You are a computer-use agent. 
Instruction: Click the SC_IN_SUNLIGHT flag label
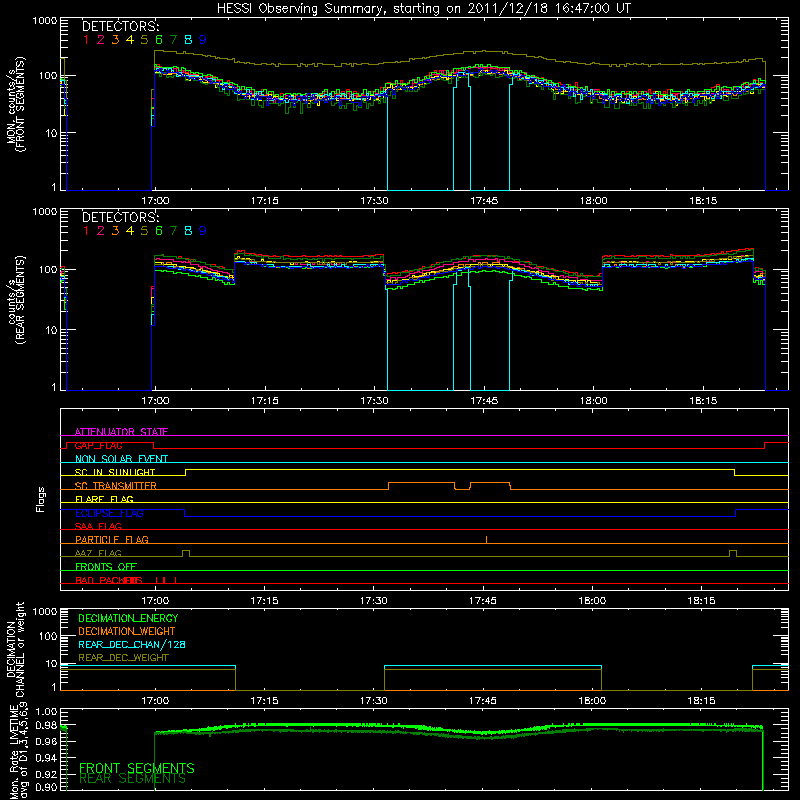point(115,472)
